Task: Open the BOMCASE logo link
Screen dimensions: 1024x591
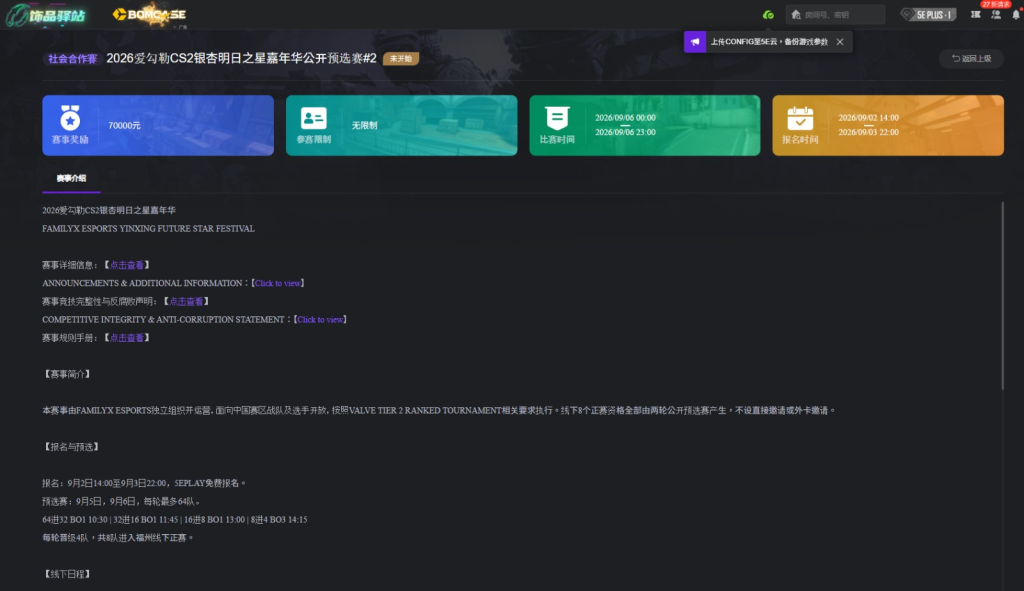Action: point(150,14)
